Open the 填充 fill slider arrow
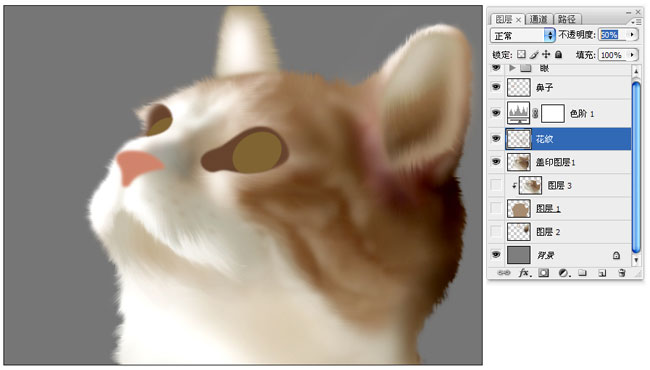650x370 pixels. [632, 55]
